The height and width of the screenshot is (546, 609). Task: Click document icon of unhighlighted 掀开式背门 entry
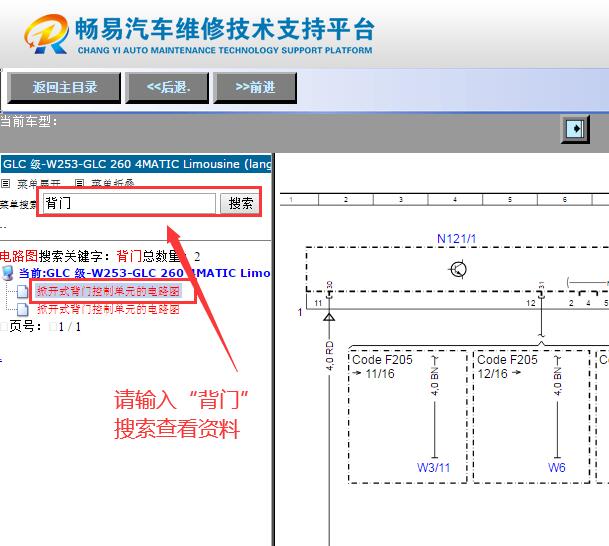23,310
